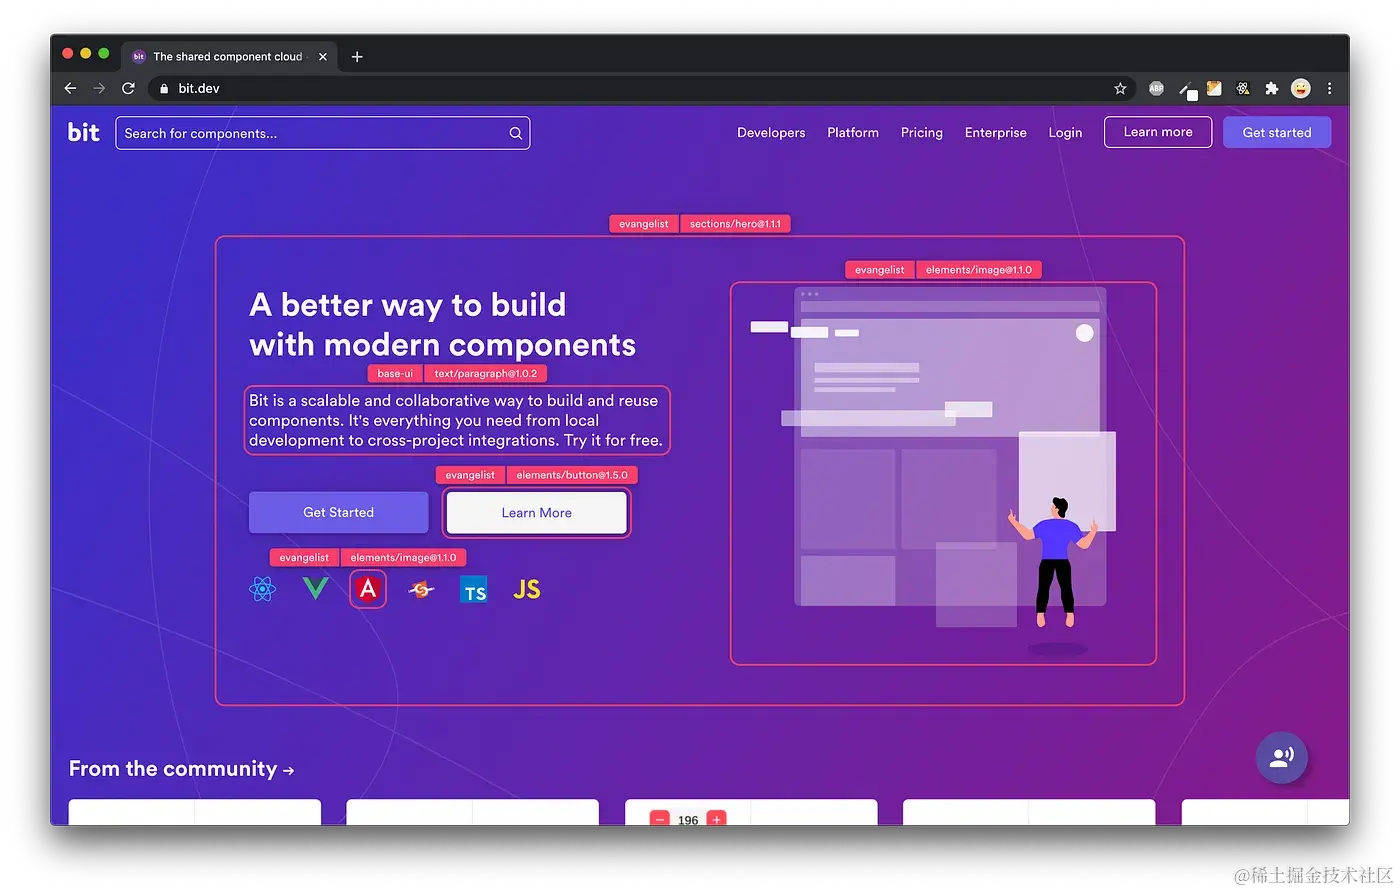Click the sections/hero@1.1.1 label
Viewport: 1400px width, 892px height.
pos(735,224)
